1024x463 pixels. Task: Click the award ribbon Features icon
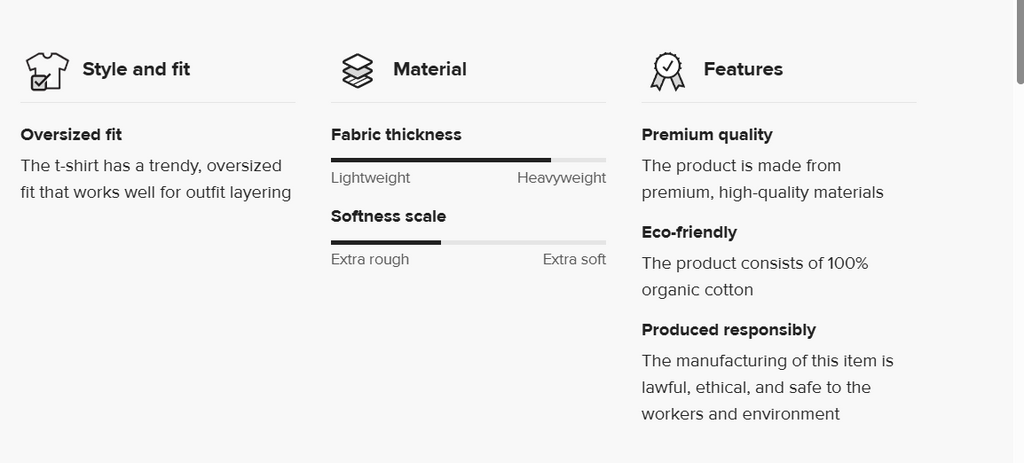(x=667, y=71)
